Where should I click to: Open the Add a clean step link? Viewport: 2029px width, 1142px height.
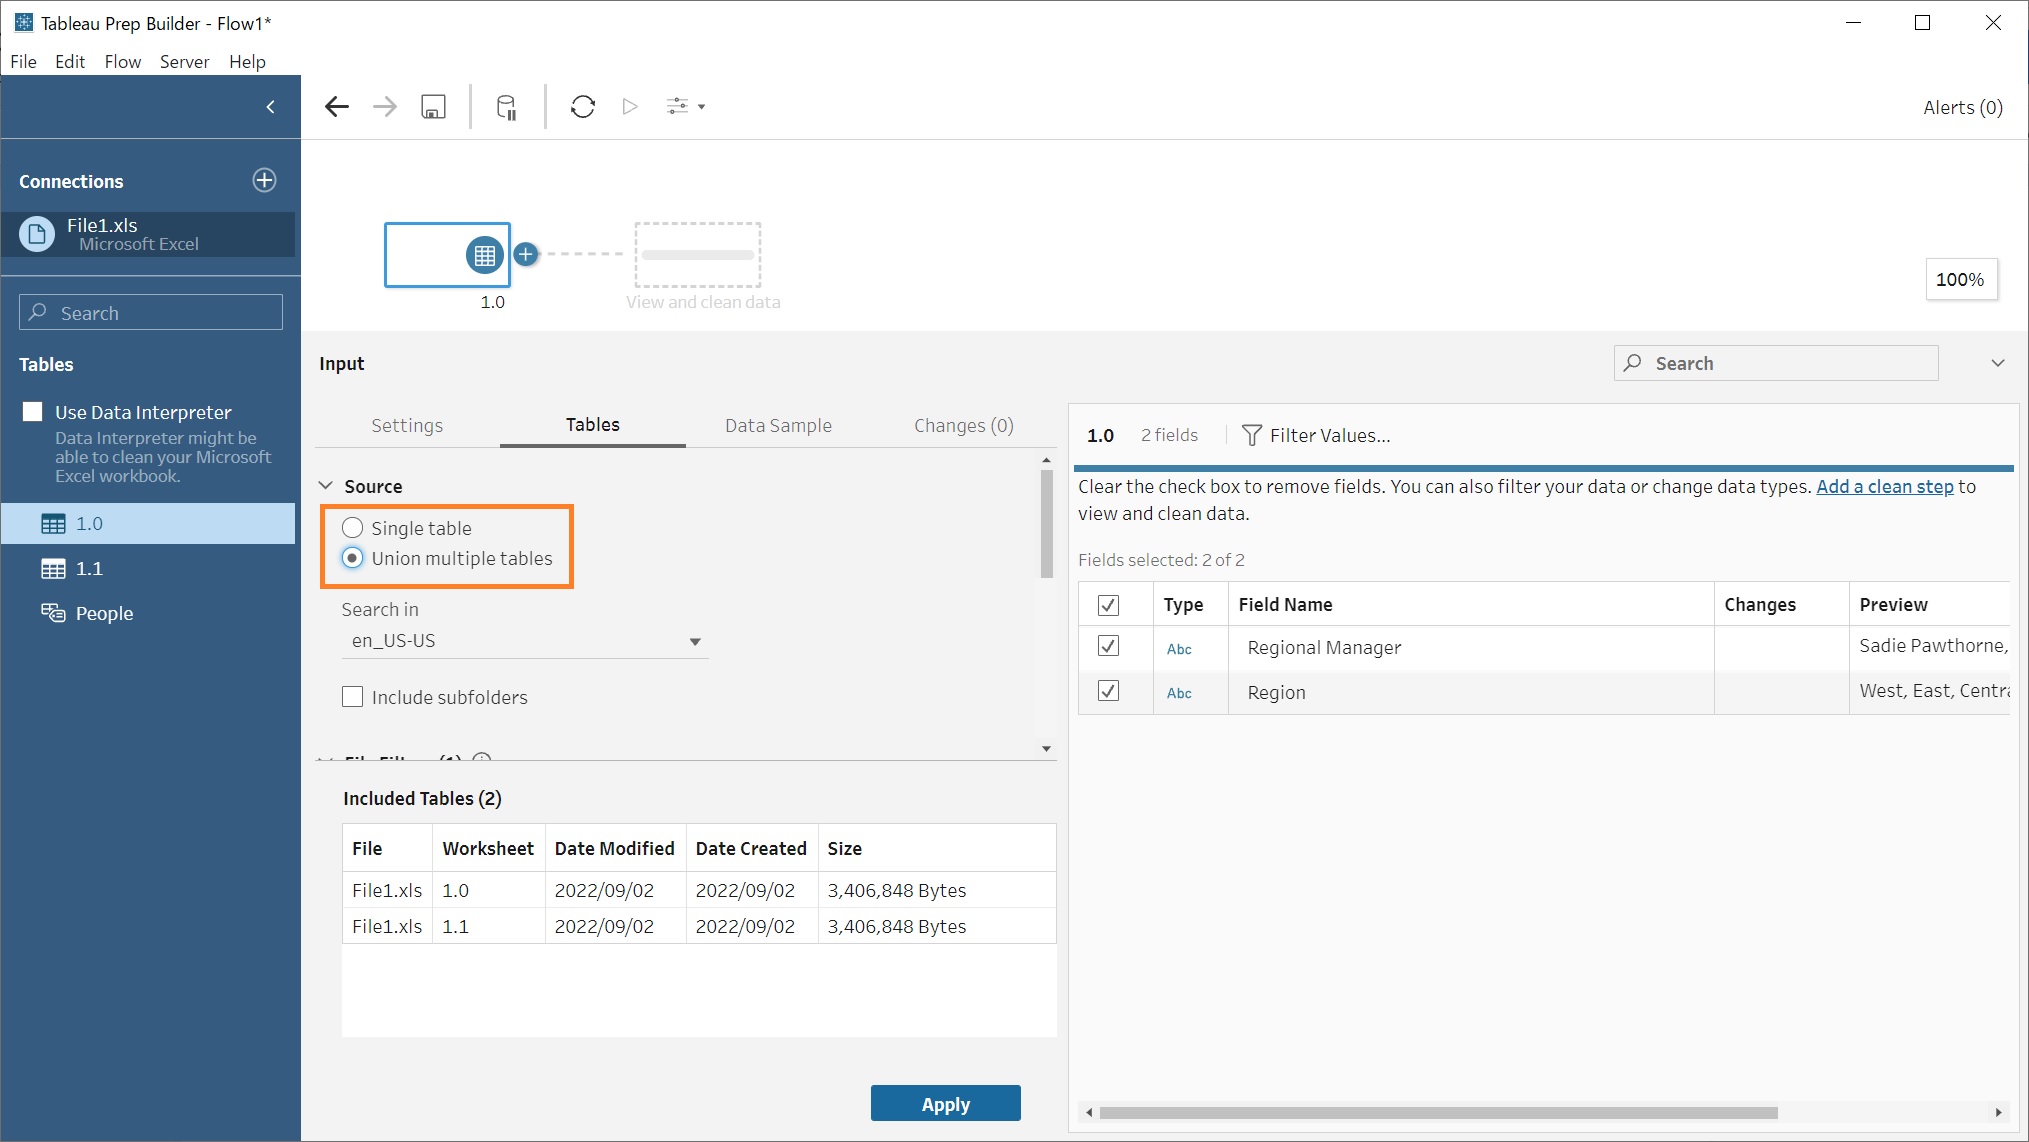1883,486
